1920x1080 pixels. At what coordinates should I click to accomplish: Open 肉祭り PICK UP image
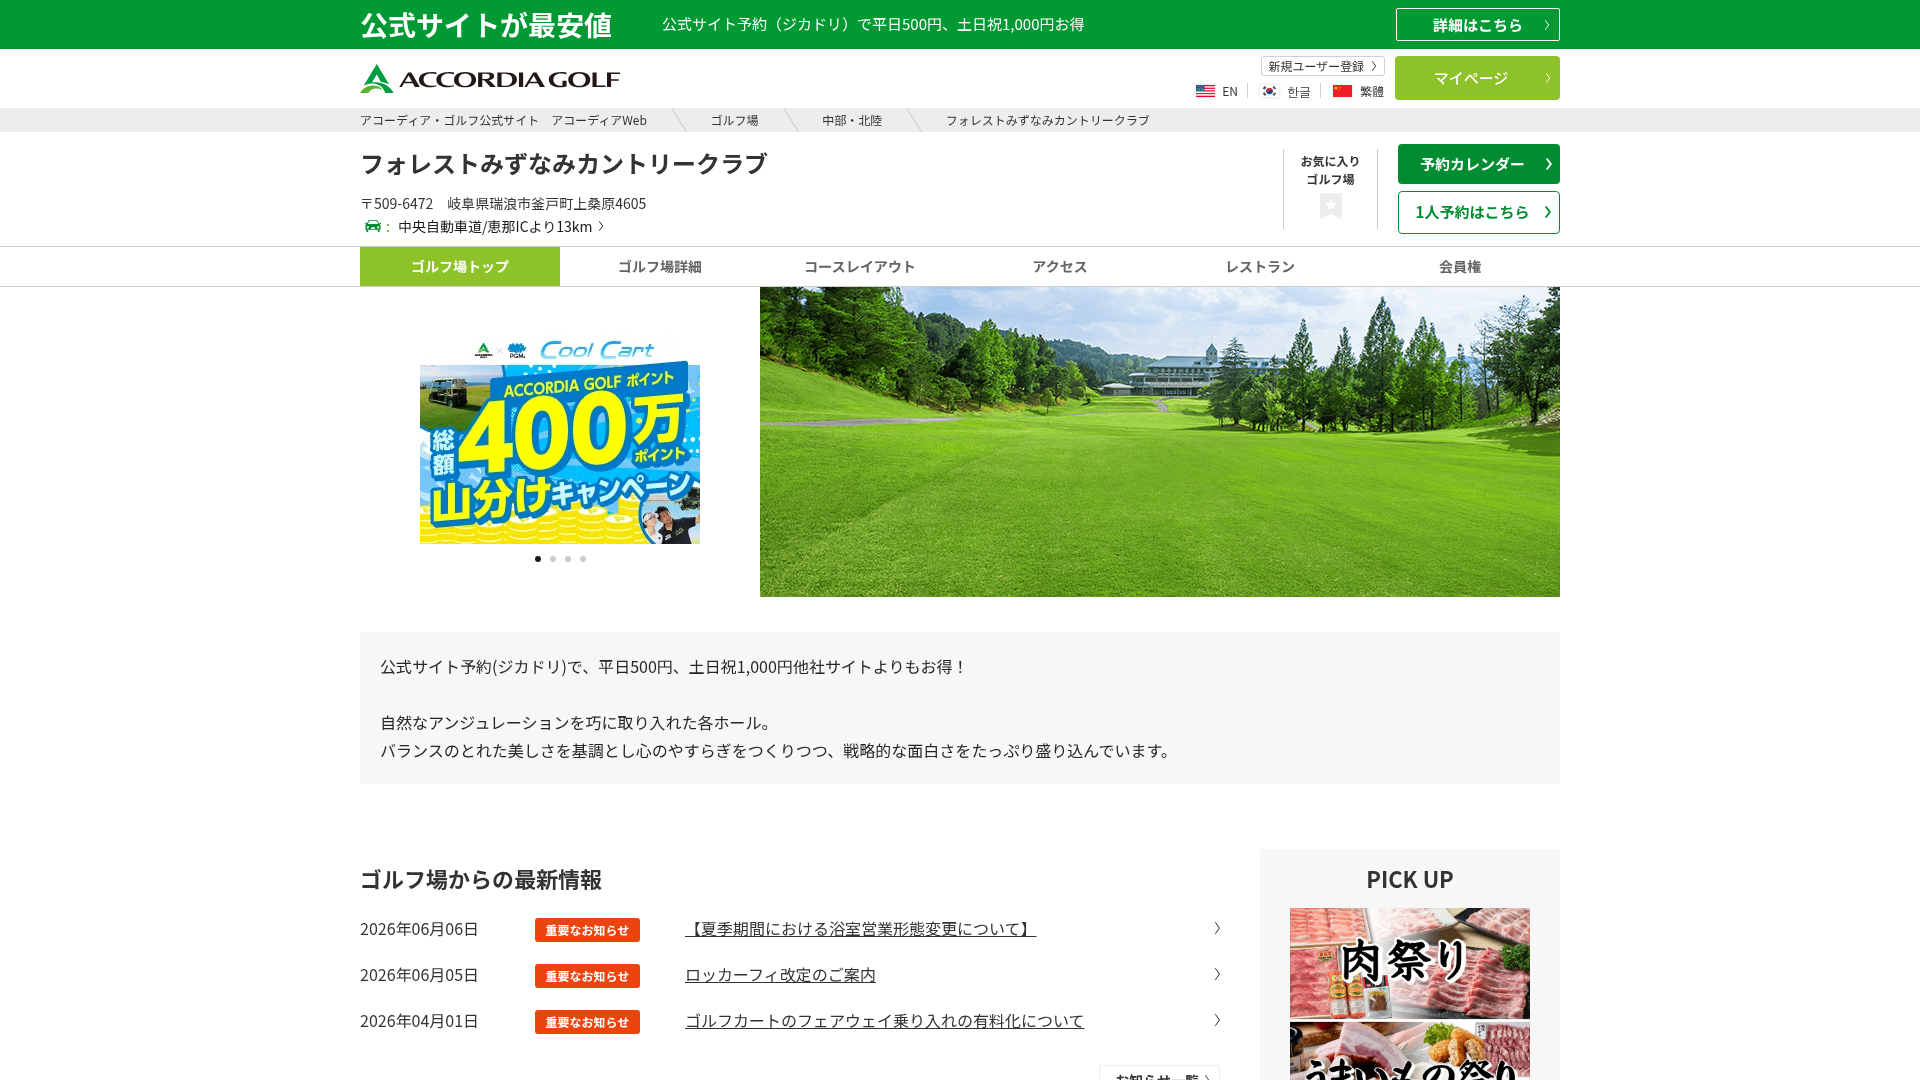(1410, 963)
